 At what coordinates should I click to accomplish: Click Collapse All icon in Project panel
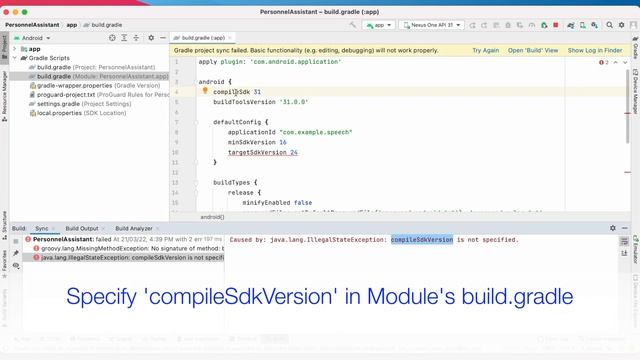click(x=136, y=38)
